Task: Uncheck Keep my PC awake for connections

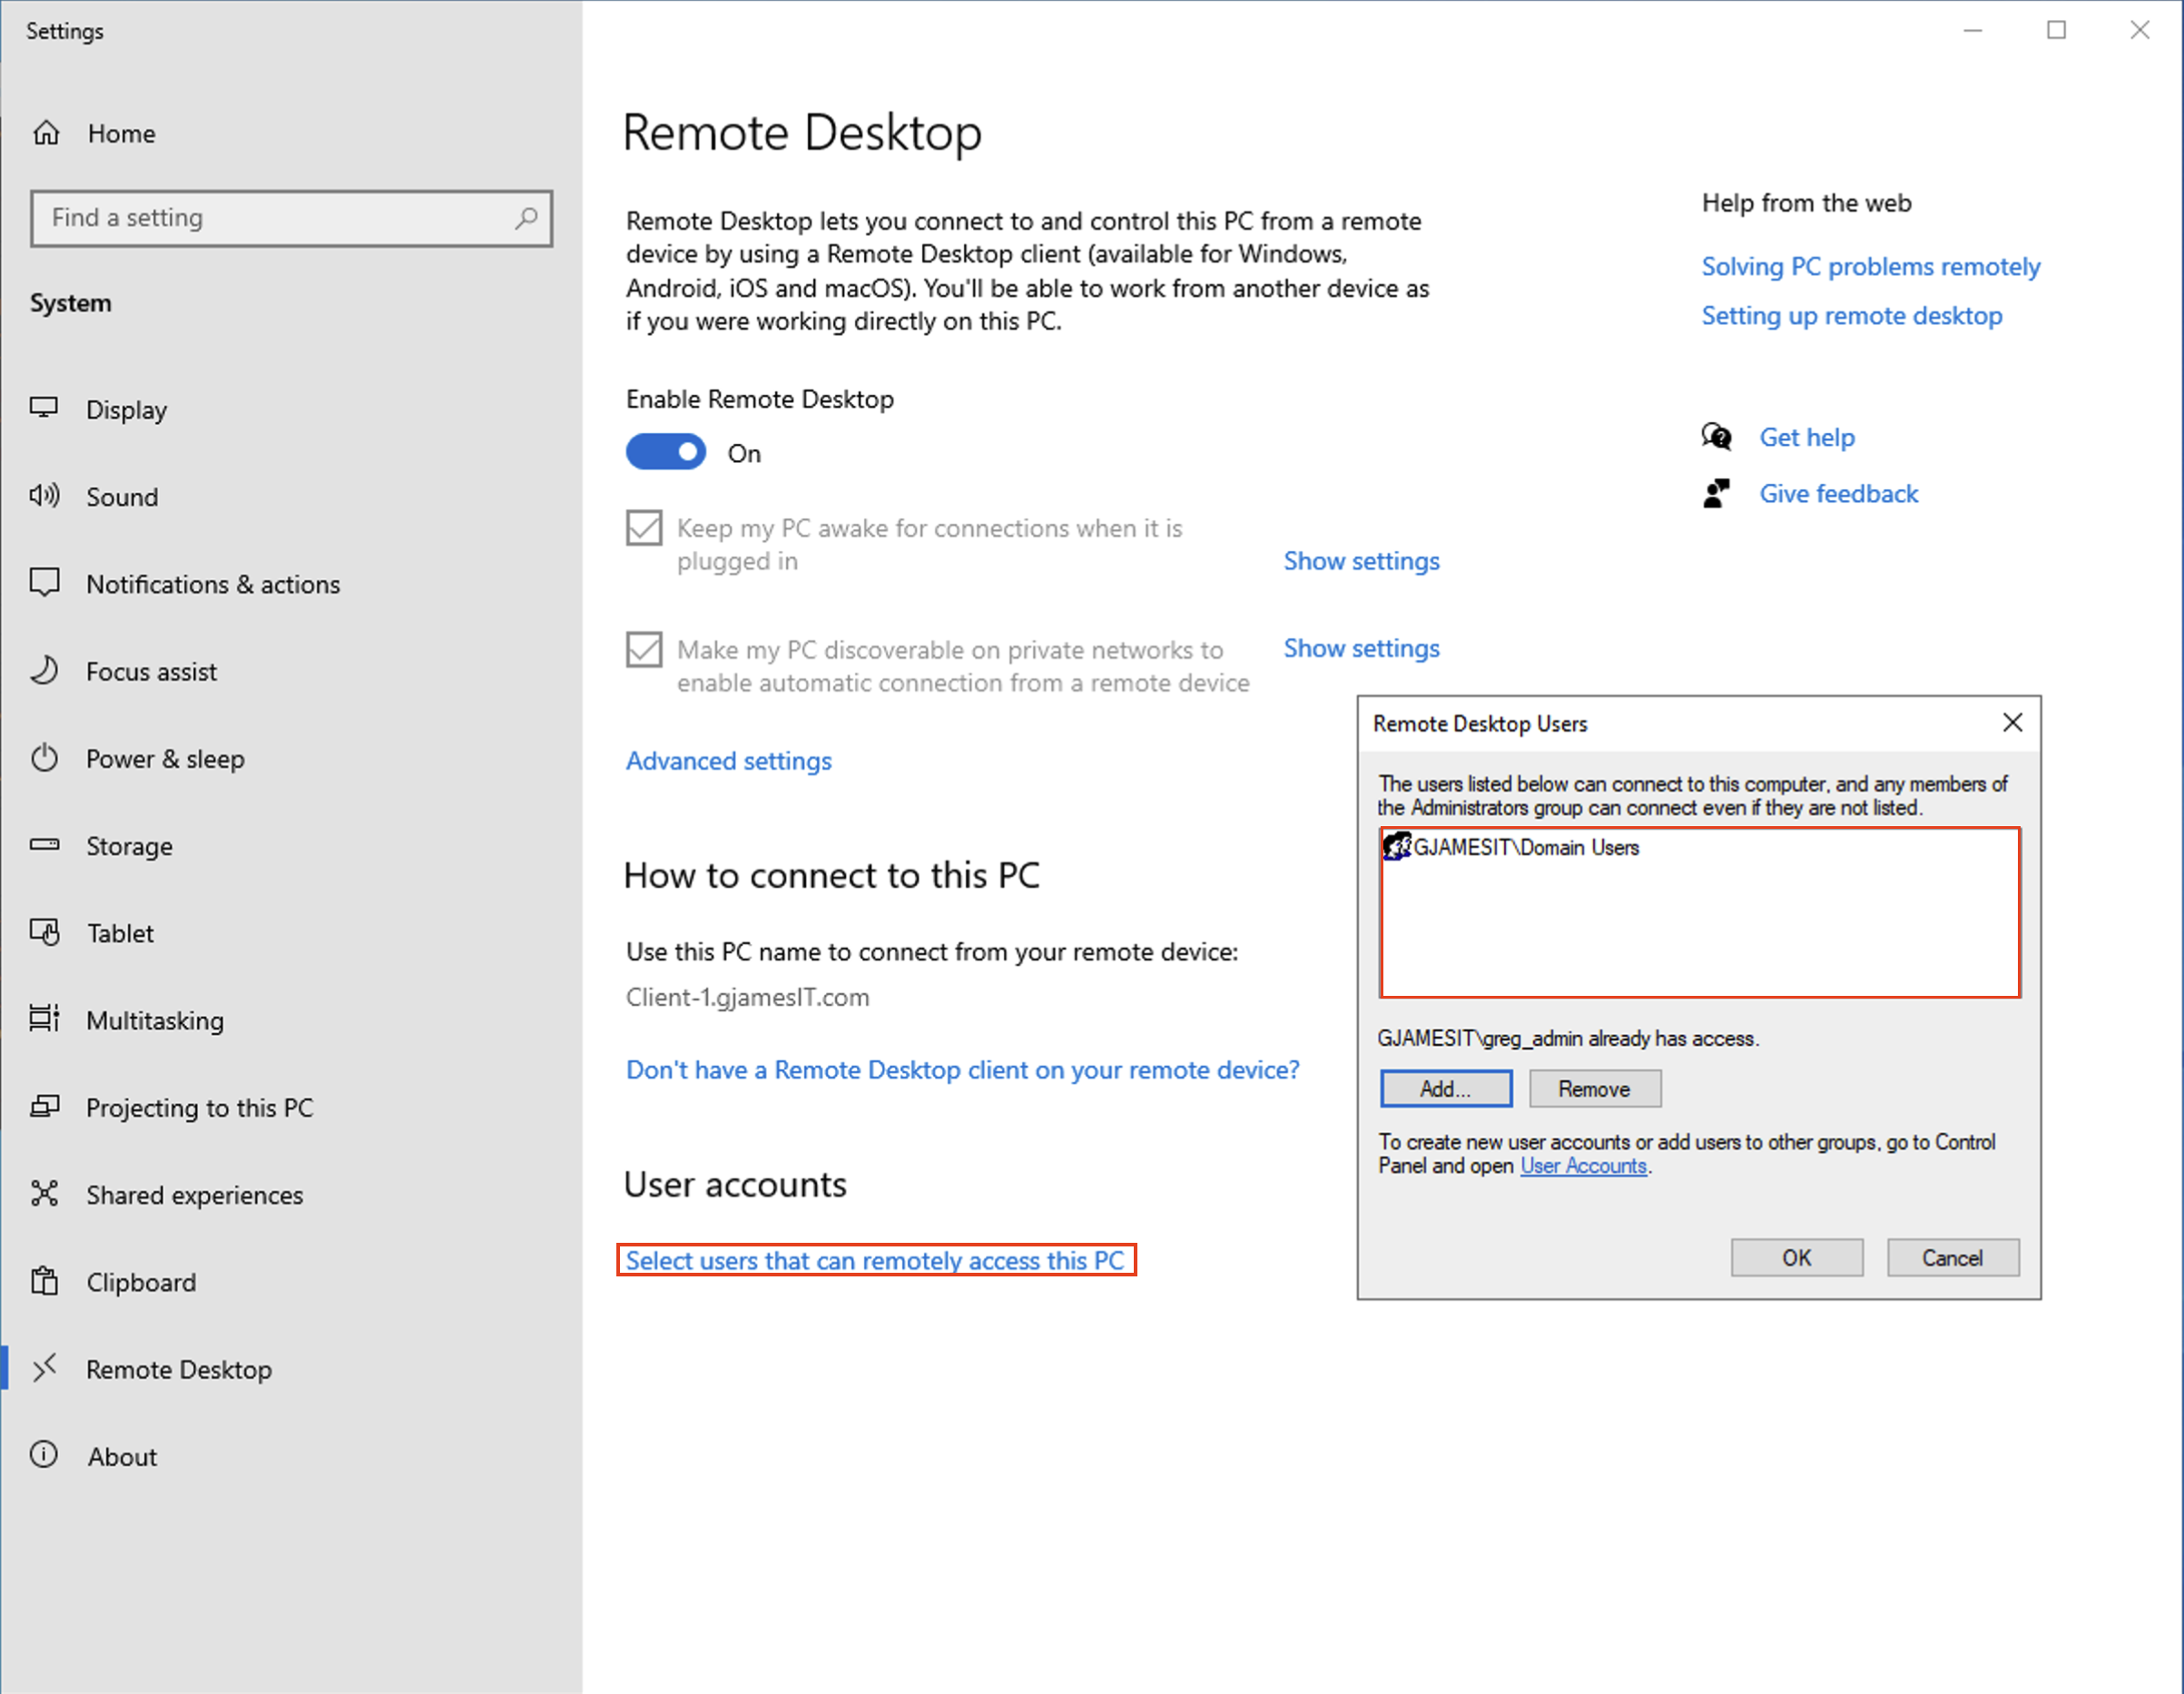Action: click(644, 527)
